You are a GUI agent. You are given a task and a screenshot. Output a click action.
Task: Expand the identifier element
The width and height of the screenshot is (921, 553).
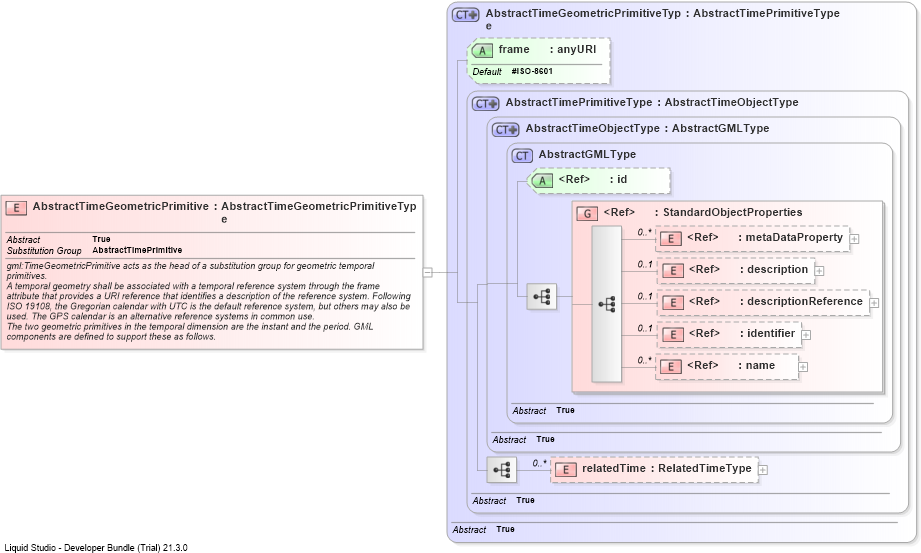(806, 335)
